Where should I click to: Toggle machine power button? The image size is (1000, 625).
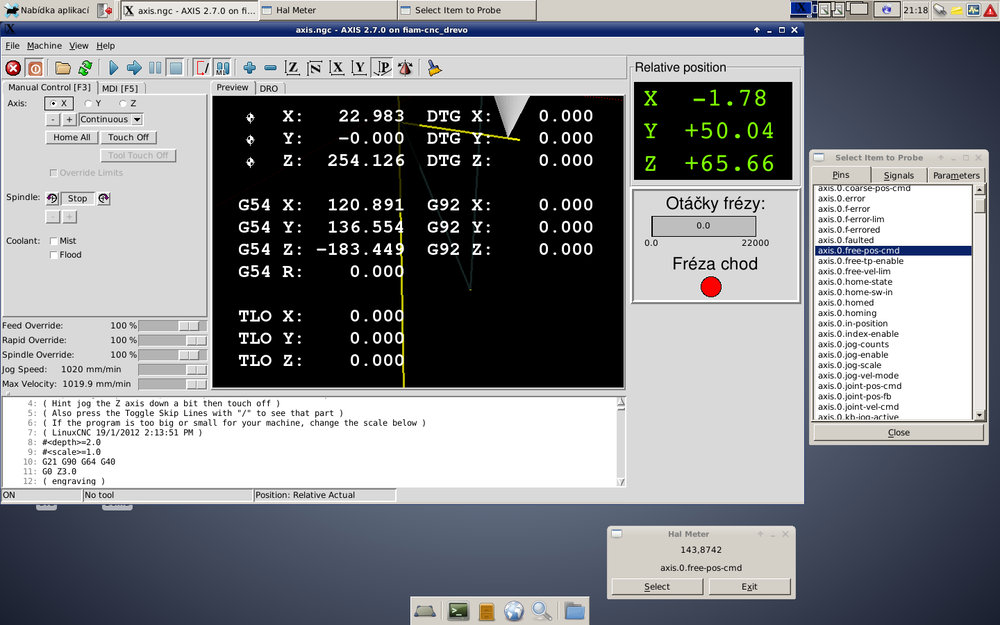35,68
